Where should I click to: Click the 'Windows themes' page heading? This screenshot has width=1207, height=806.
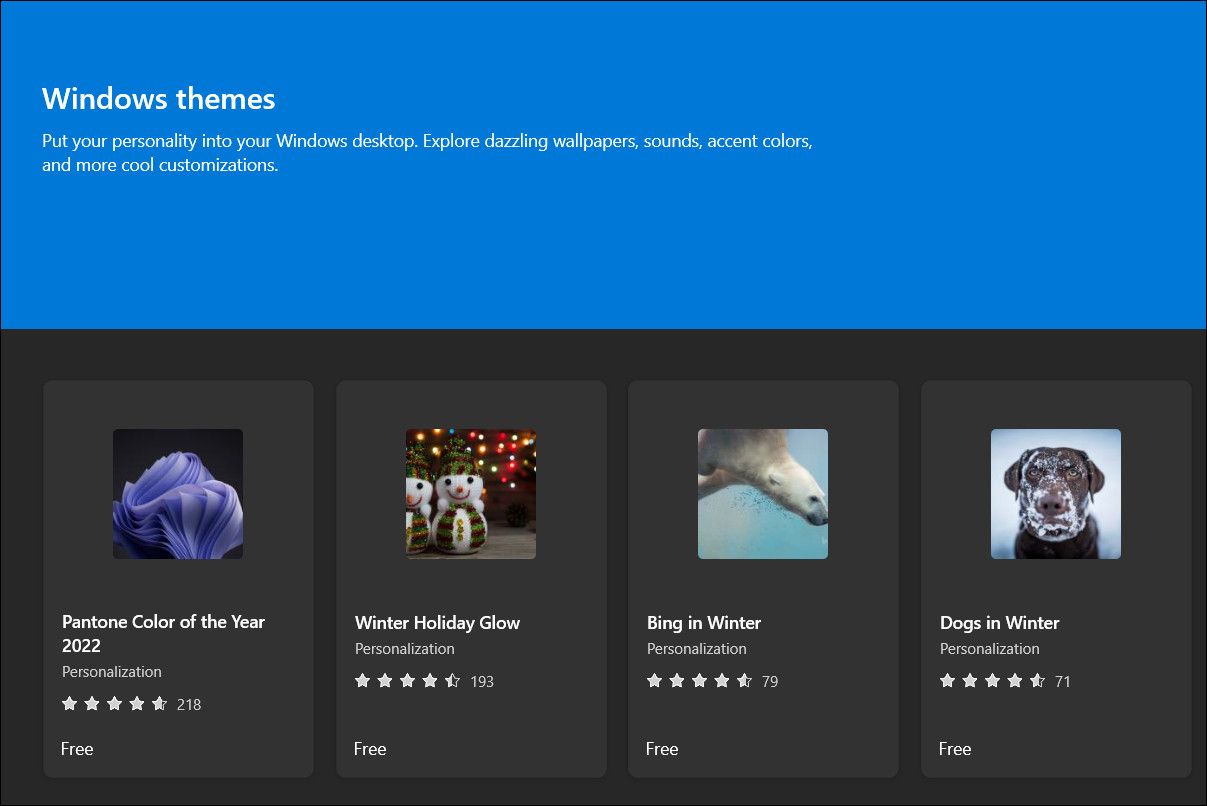pos(158,99)
